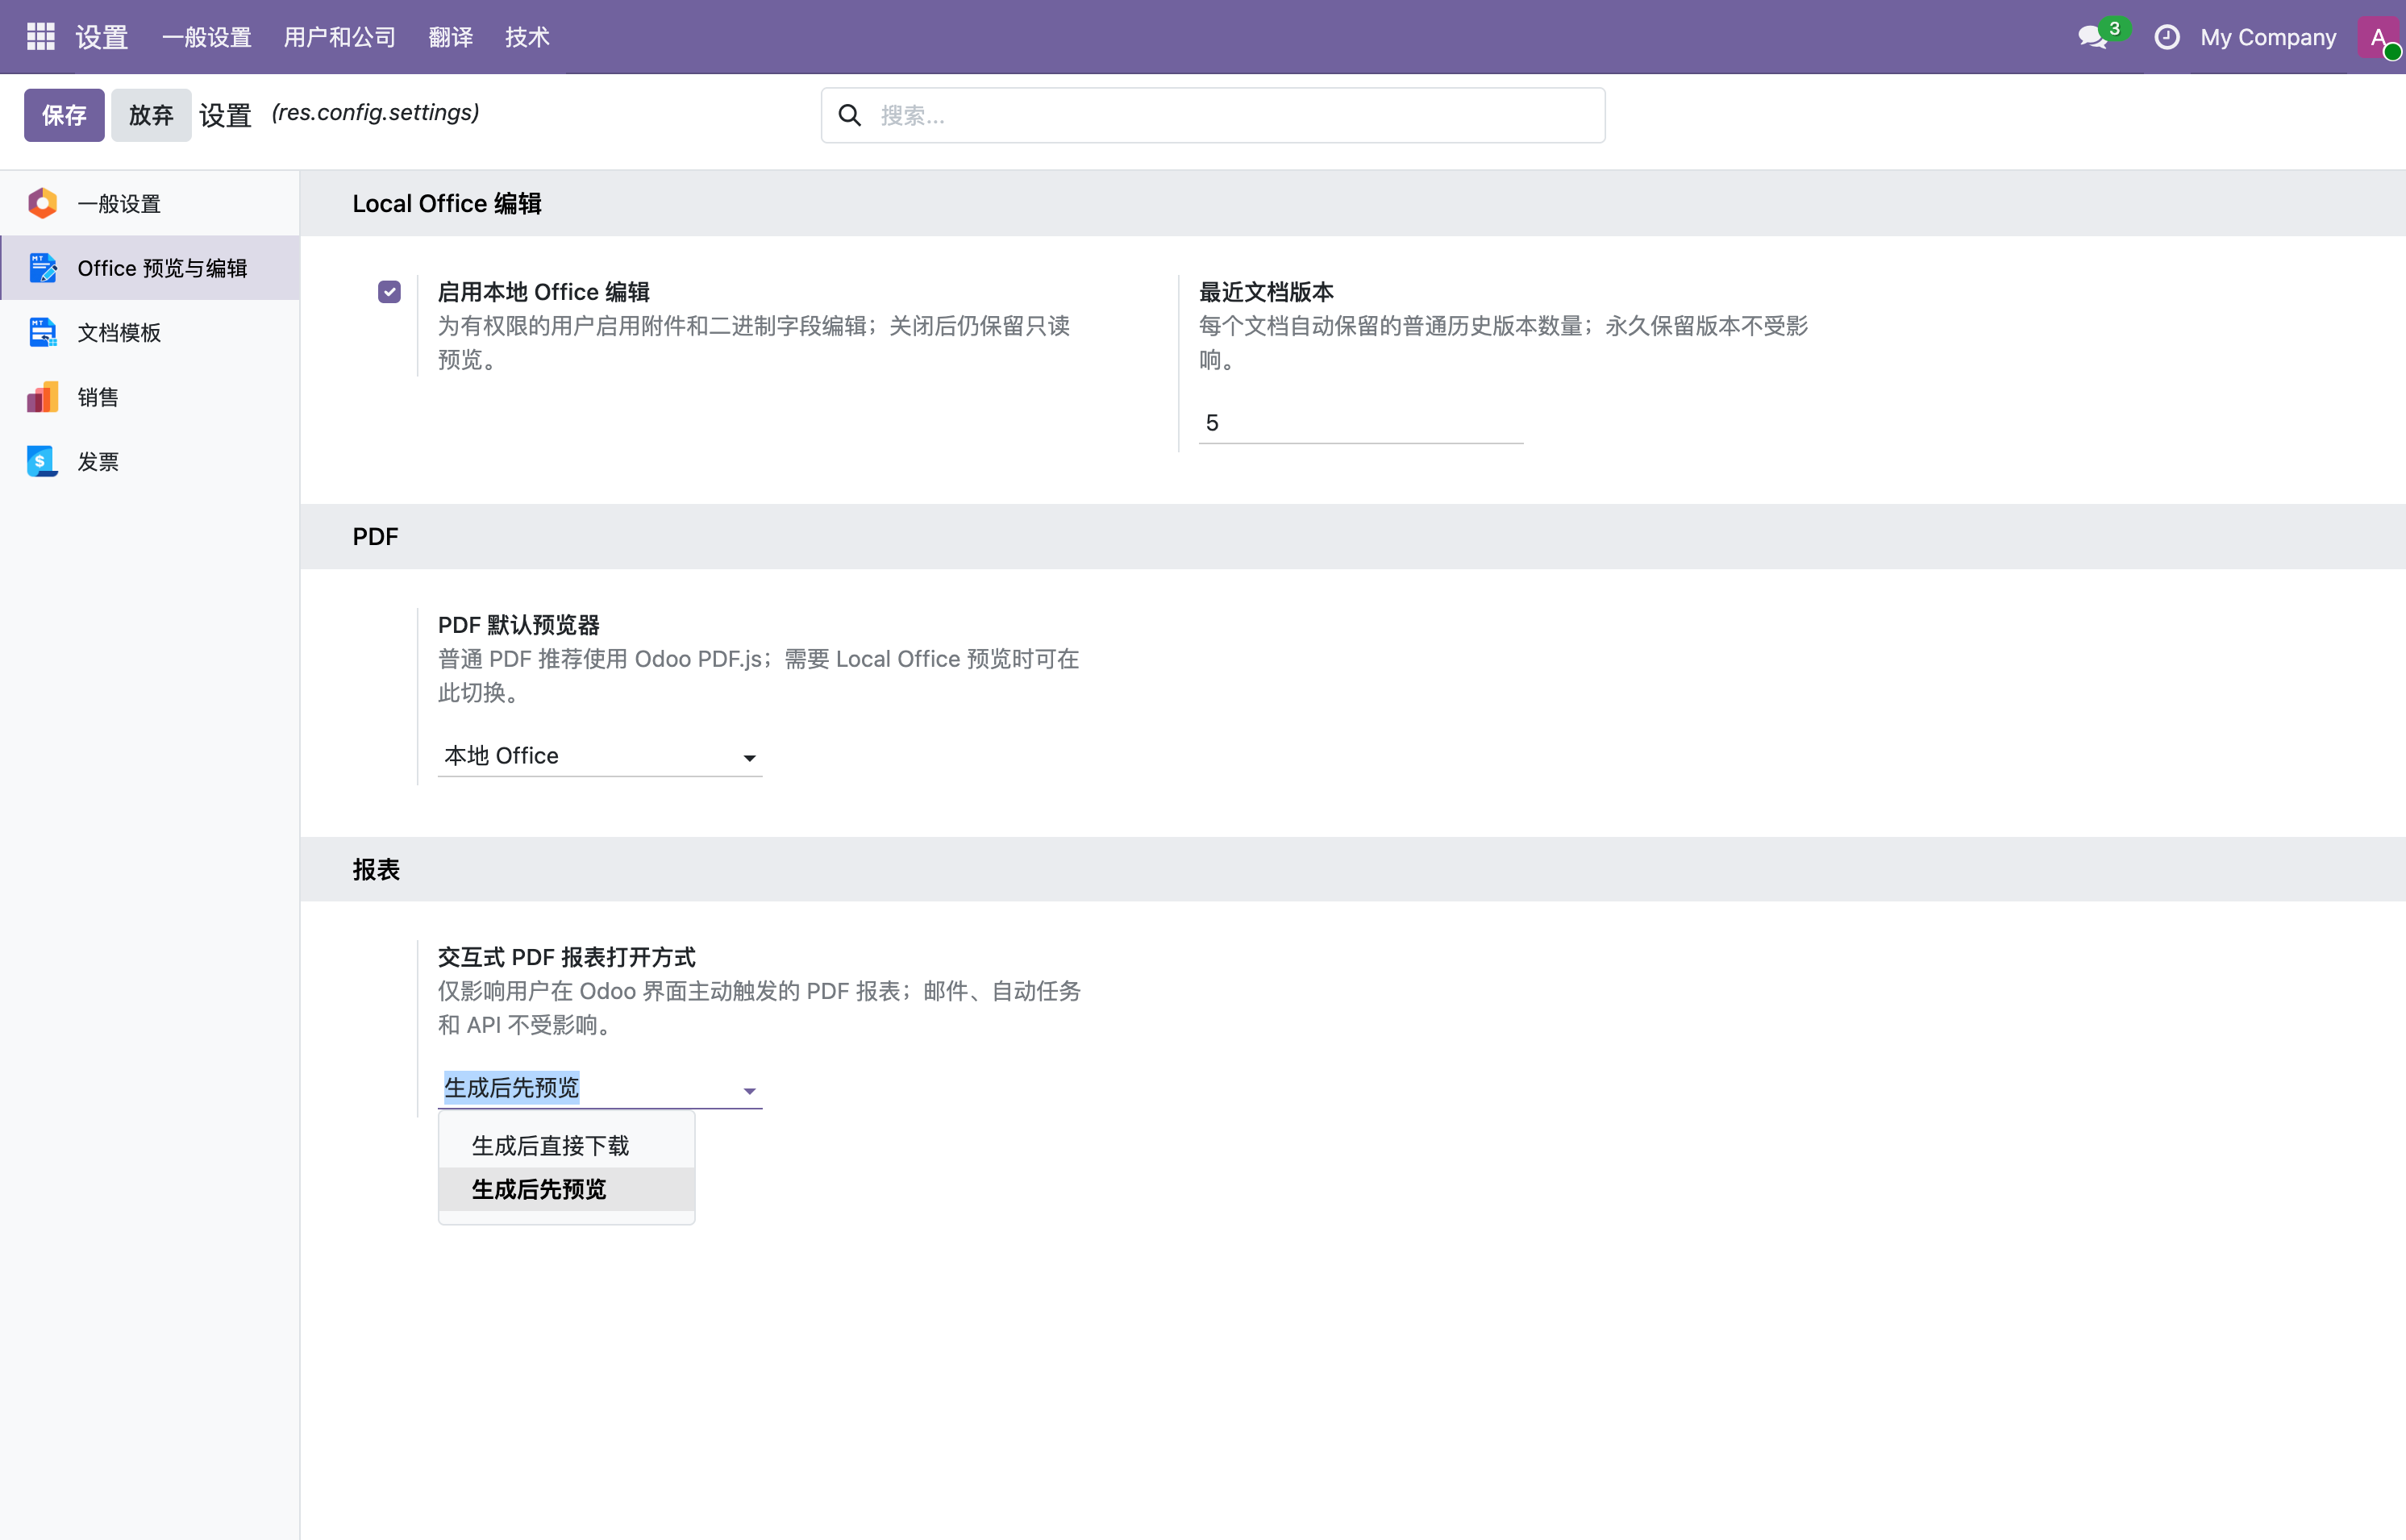Select 一般设置 in the sidebar
Screen dimensions: 2406x1540
pyautogui.click(x=150, y=203)
